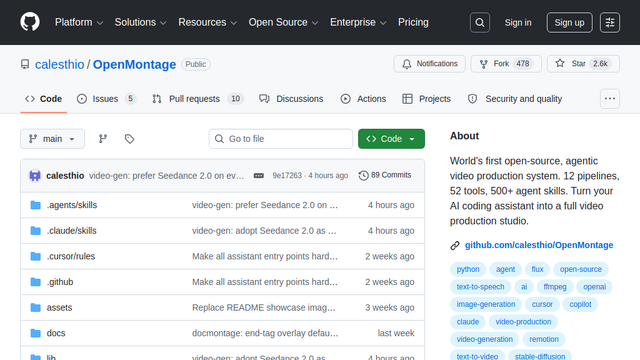Open the Pull requests tab
The image size is (640, 360).
(198, 99)
